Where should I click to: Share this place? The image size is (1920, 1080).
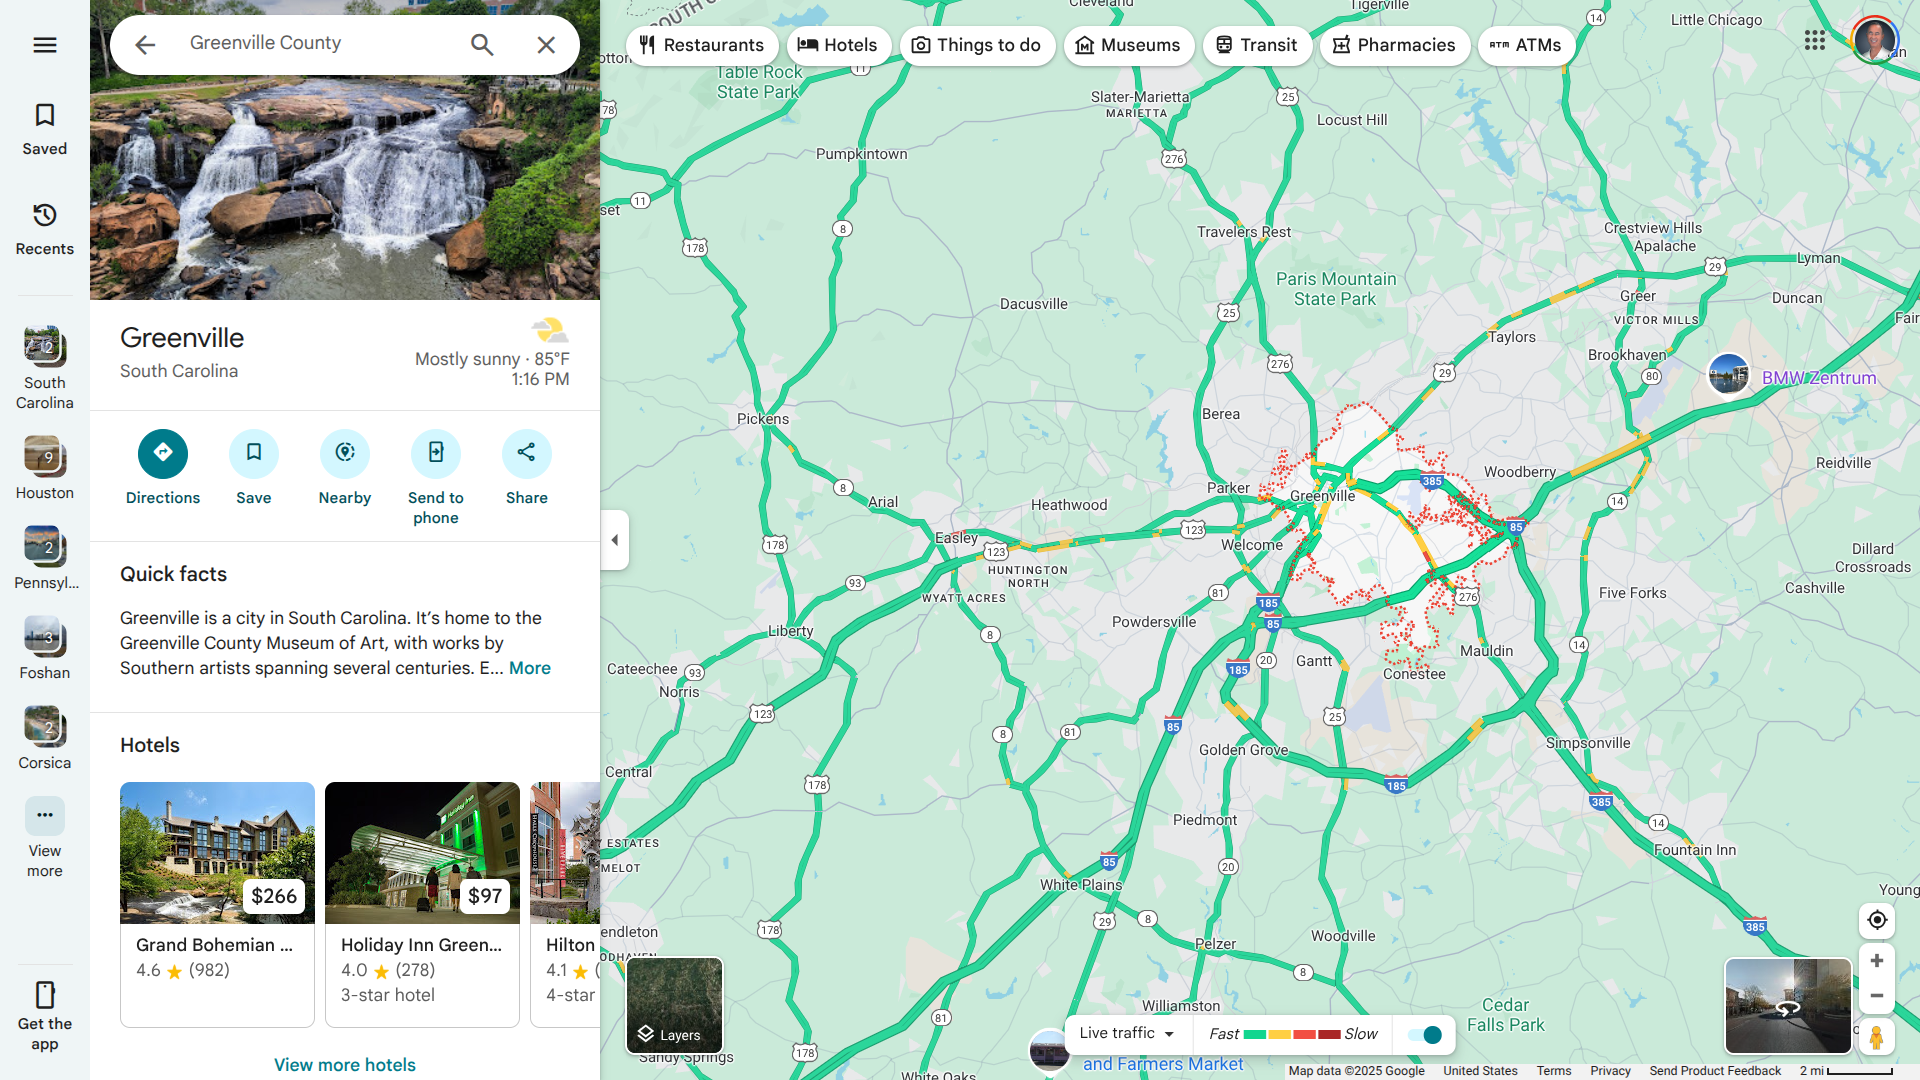pos(527,454)
